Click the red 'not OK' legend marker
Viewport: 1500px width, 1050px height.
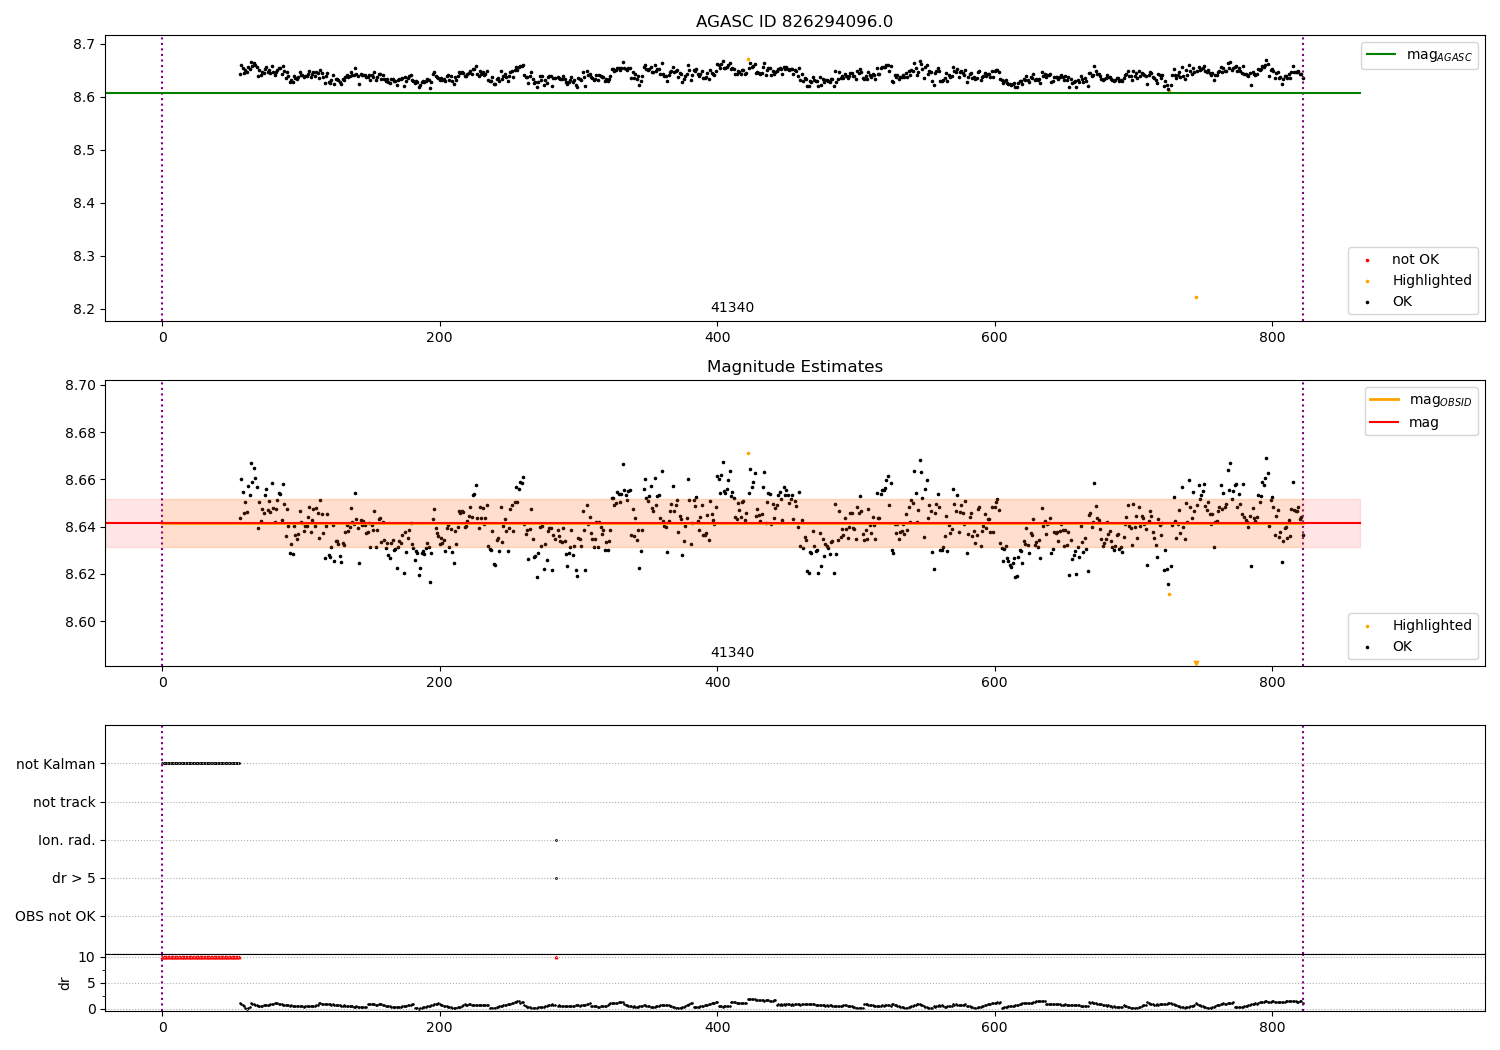tap(1367, 260)
